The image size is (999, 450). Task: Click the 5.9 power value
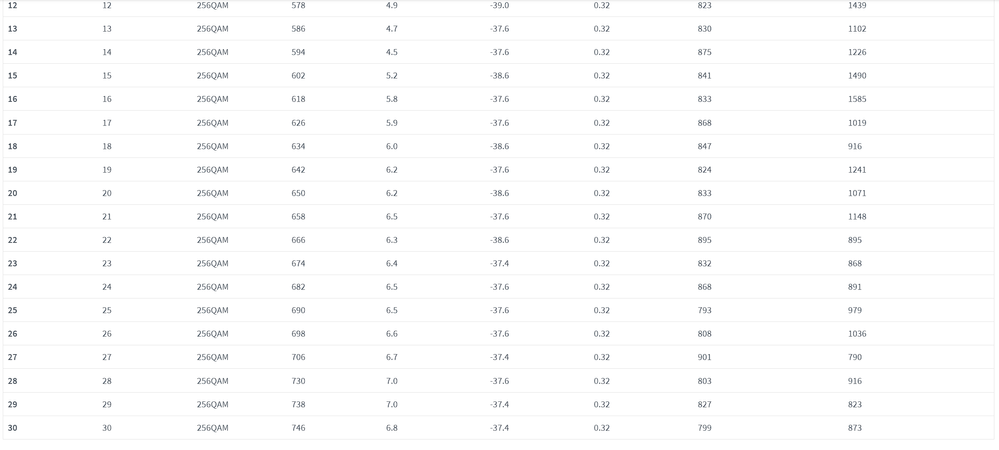pos(392,123)
